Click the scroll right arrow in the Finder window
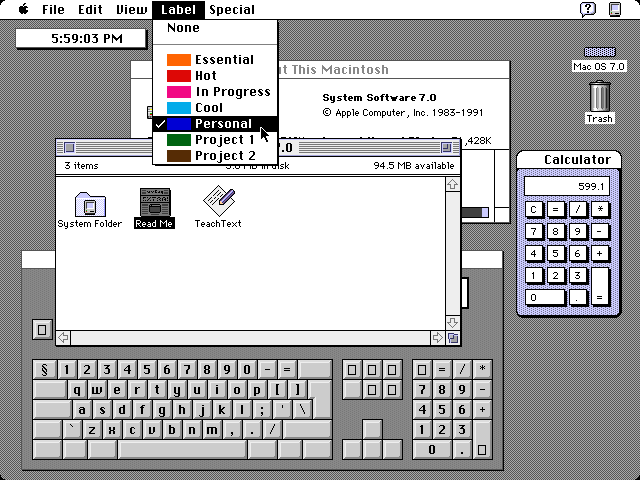 click(x=438, y=338)
